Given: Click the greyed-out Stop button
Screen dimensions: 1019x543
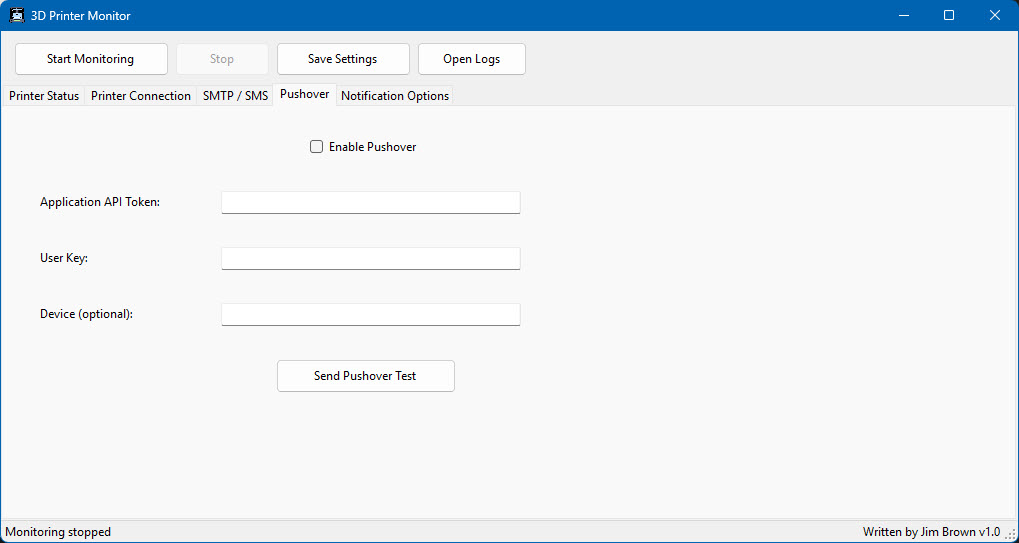Looking at the screenshot, I should [x=222, y=59].
